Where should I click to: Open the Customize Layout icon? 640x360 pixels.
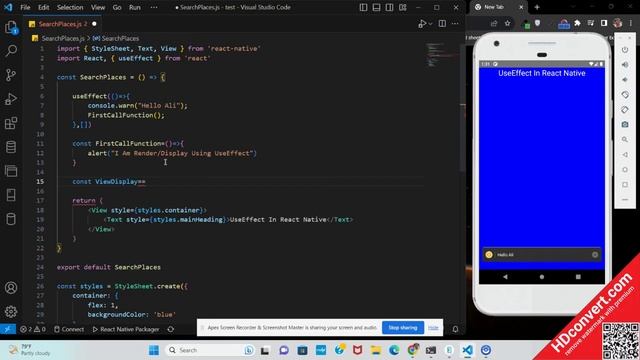402,7
